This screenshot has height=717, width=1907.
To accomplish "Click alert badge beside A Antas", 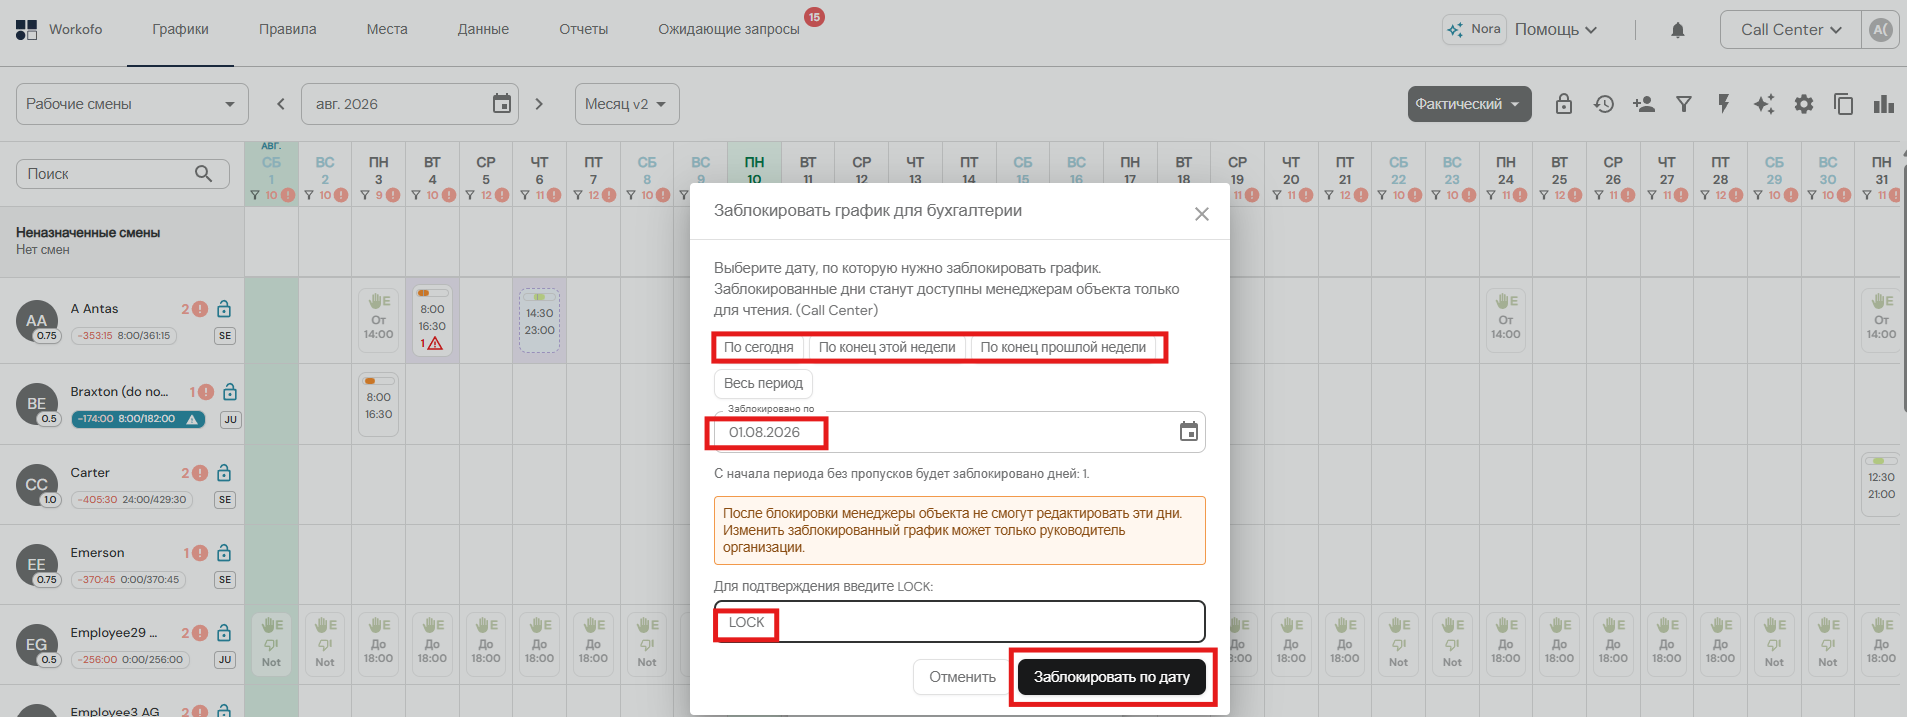I will [200, 309].
